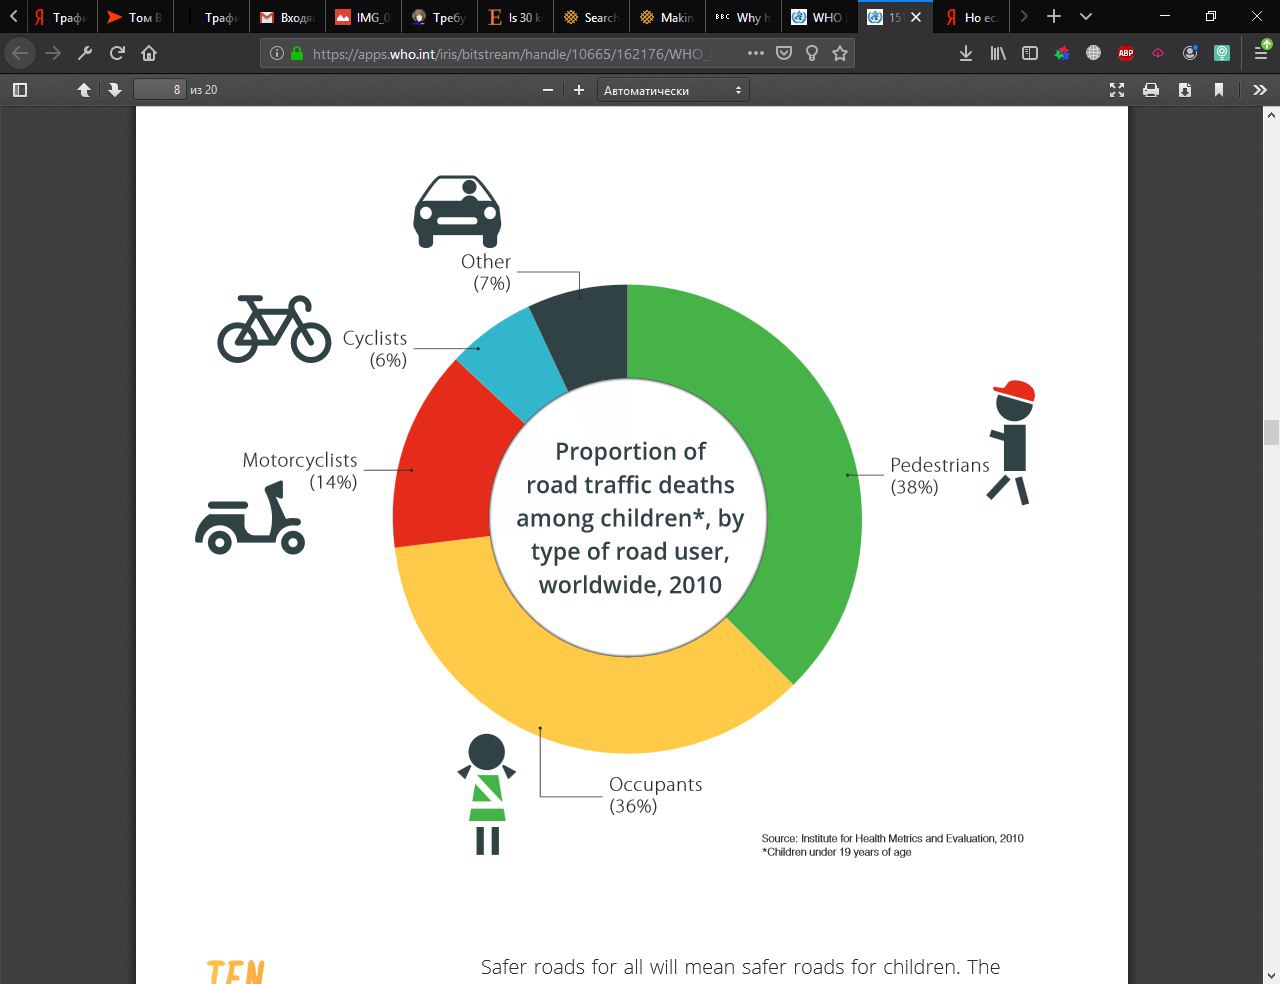Switch to the Но ес tab
The width and height of the screenshot is (1280, 984).
(x=972, y=17)
